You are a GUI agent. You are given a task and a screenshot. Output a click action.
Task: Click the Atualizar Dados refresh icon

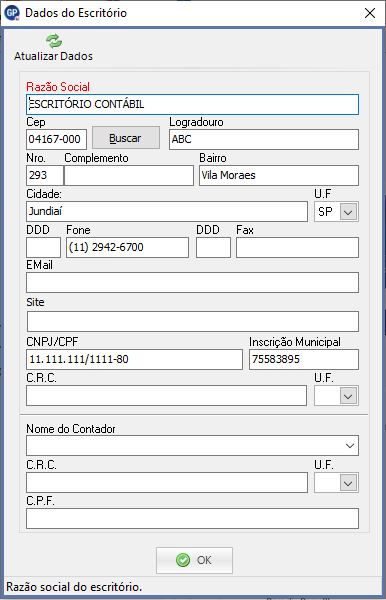point(54,41)
